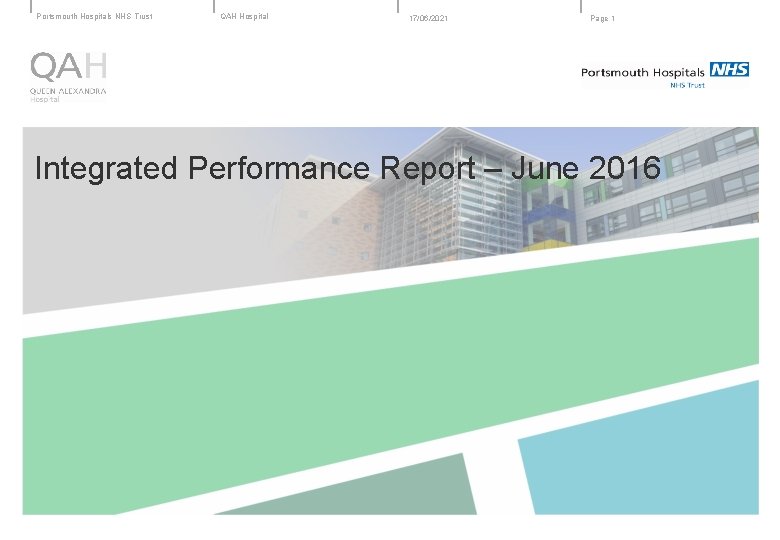780x540 pixels.
Task: Click the date '17/06/2021' in header
Action: 428,18
